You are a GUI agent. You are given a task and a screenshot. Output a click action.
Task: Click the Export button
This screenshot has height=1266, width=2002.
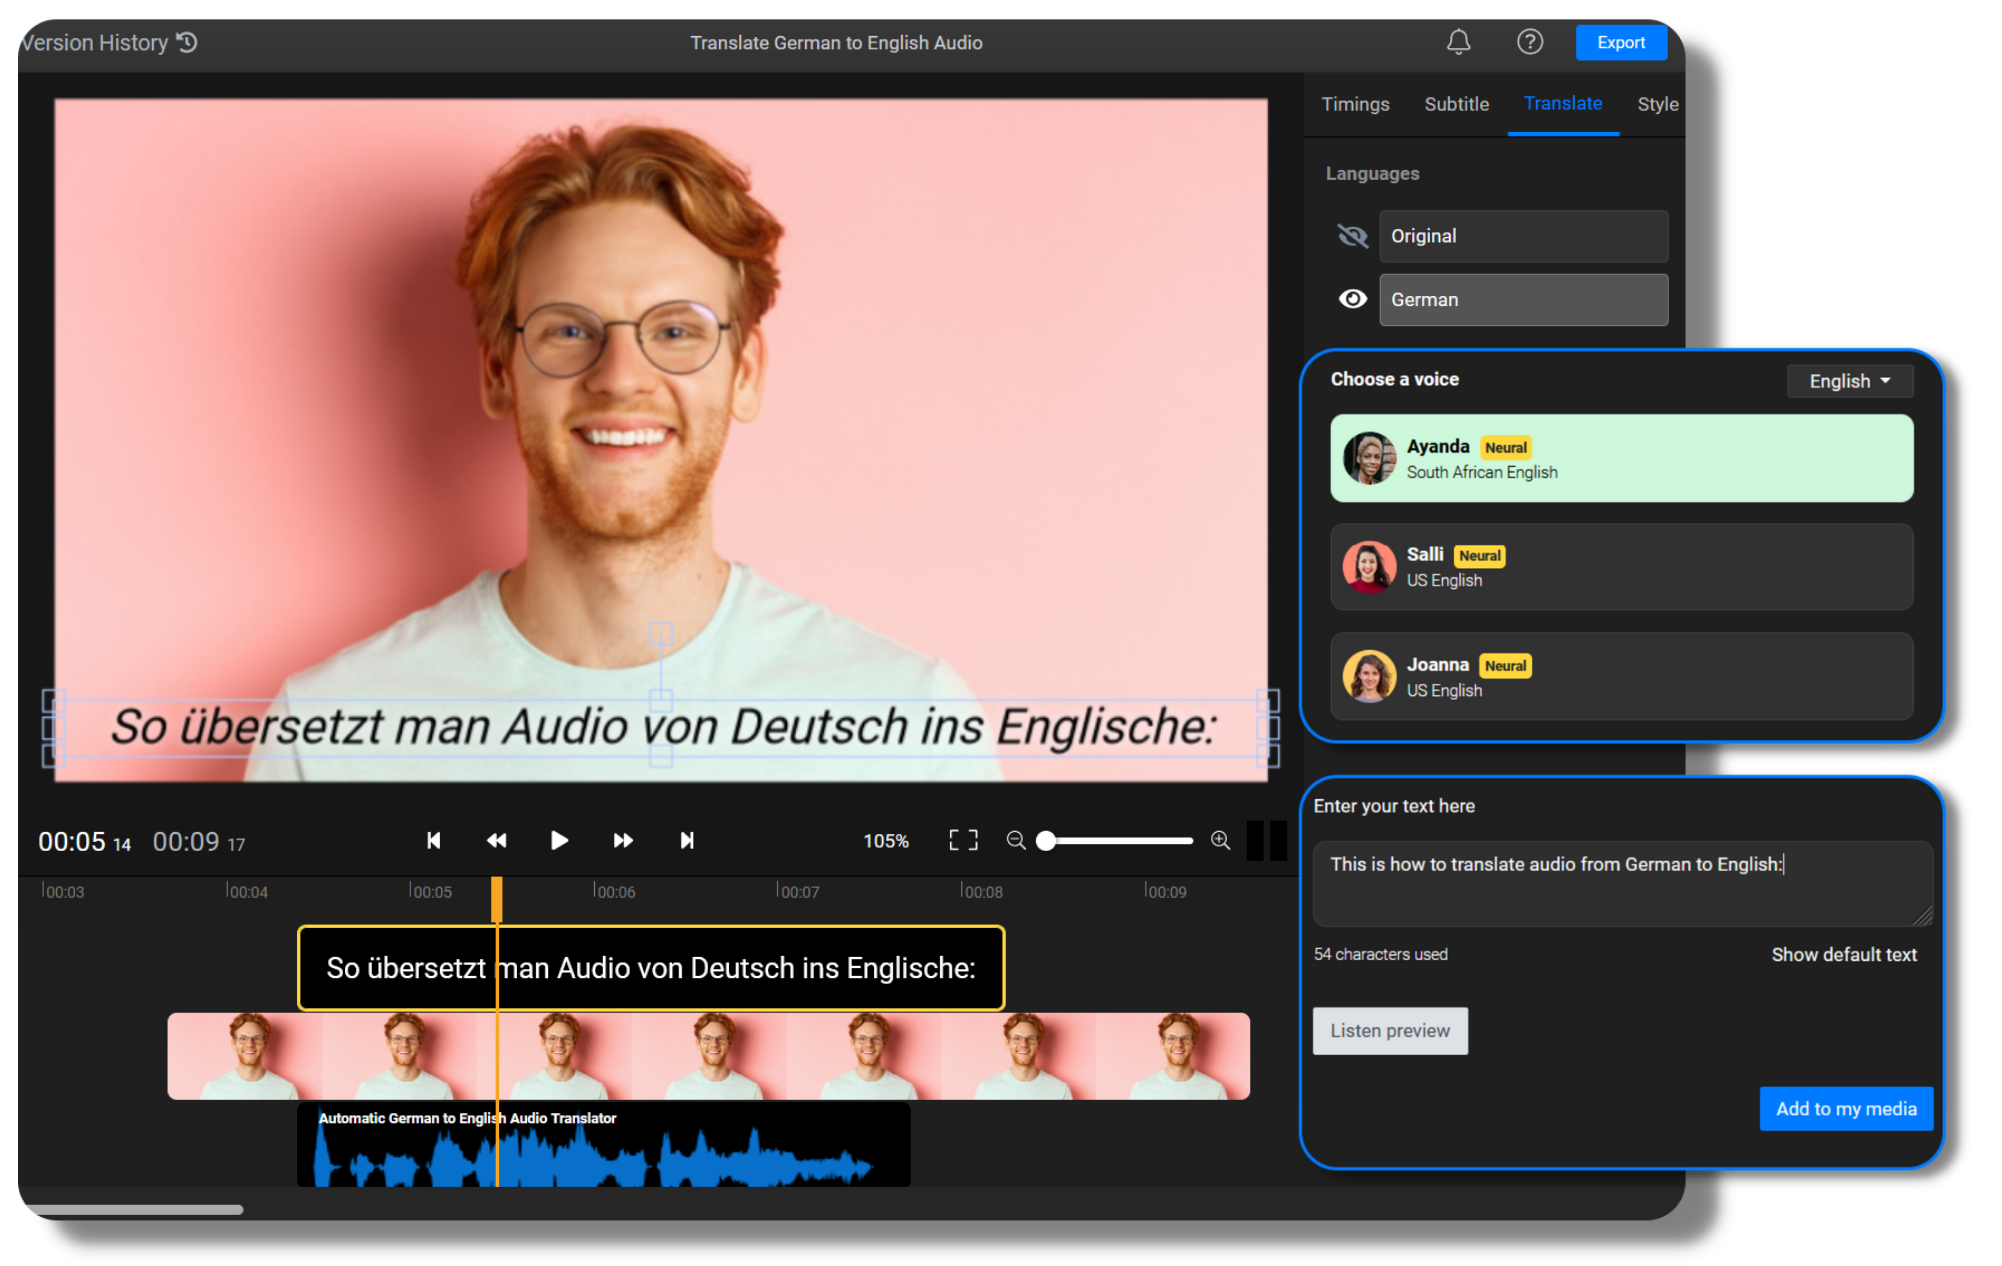click(1621, 41)
